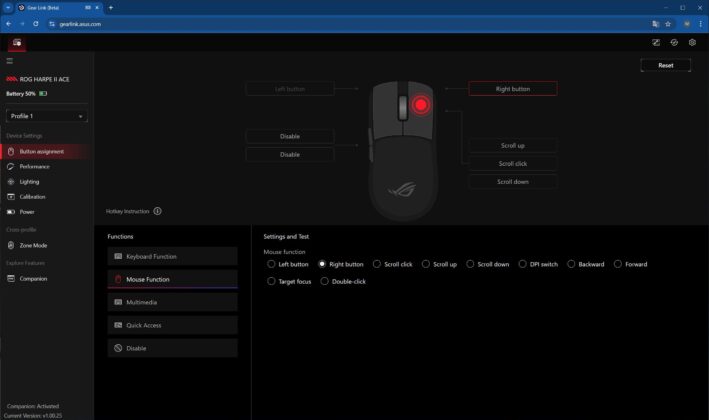This screenshot has height=420, width=709.
Task: Open the browser three-dot menu
Action: (x=700, y=24)
